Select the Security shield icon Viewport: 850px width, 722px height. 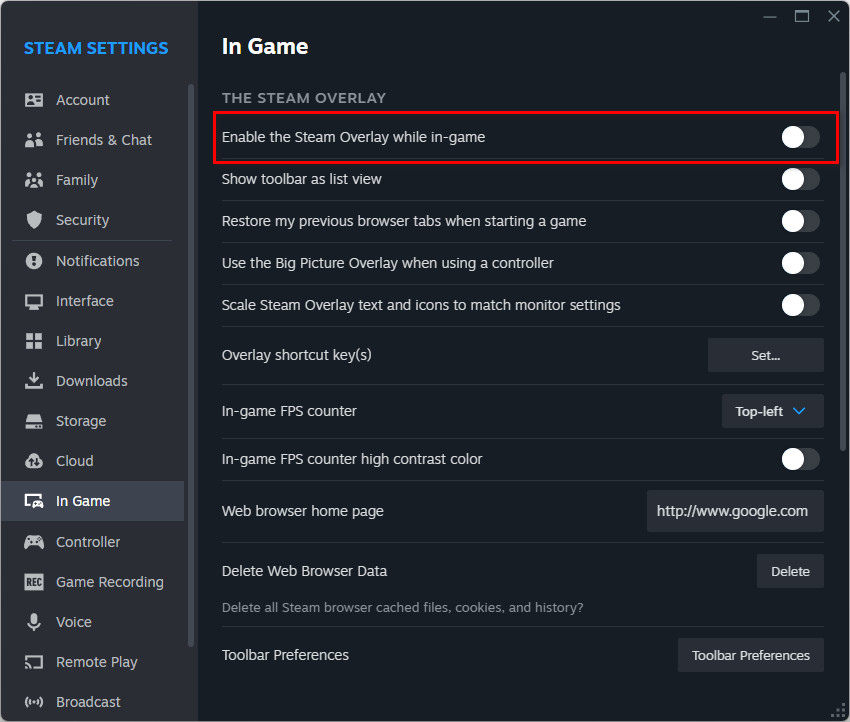[34, 220]
